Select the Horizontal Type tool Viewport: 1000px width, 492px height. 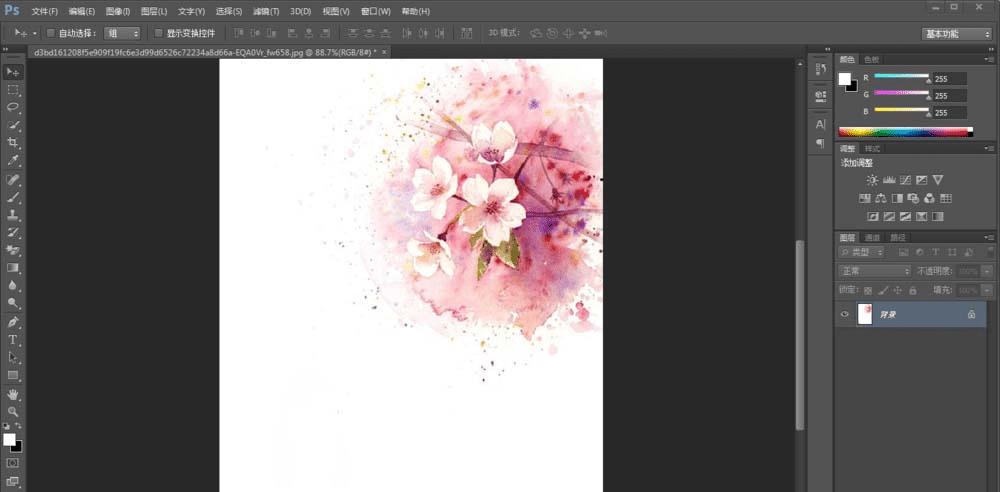(13, 340)
